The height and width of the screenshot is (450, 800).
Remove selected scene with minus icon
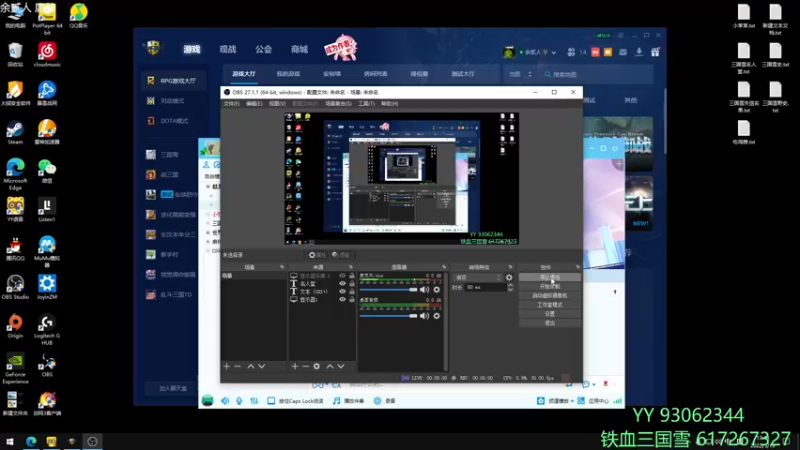[237, 366]
